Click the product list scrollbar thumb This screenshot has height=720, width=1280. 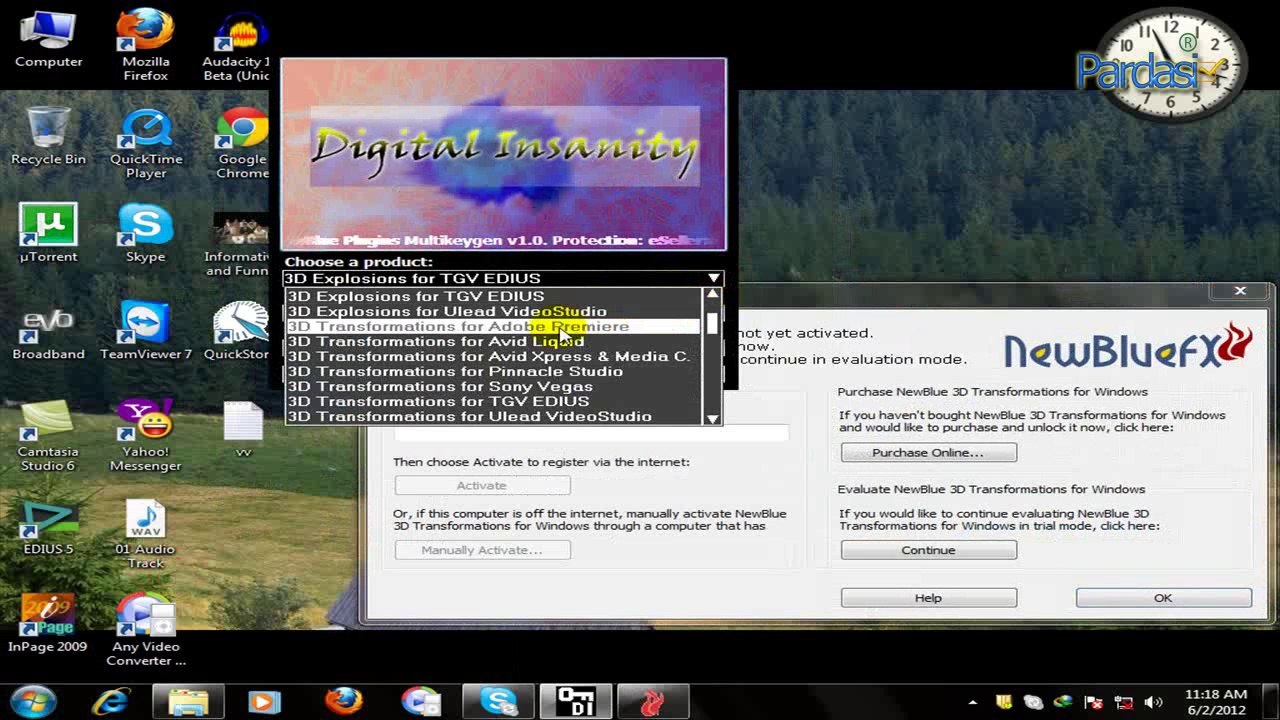pos(712,322)
